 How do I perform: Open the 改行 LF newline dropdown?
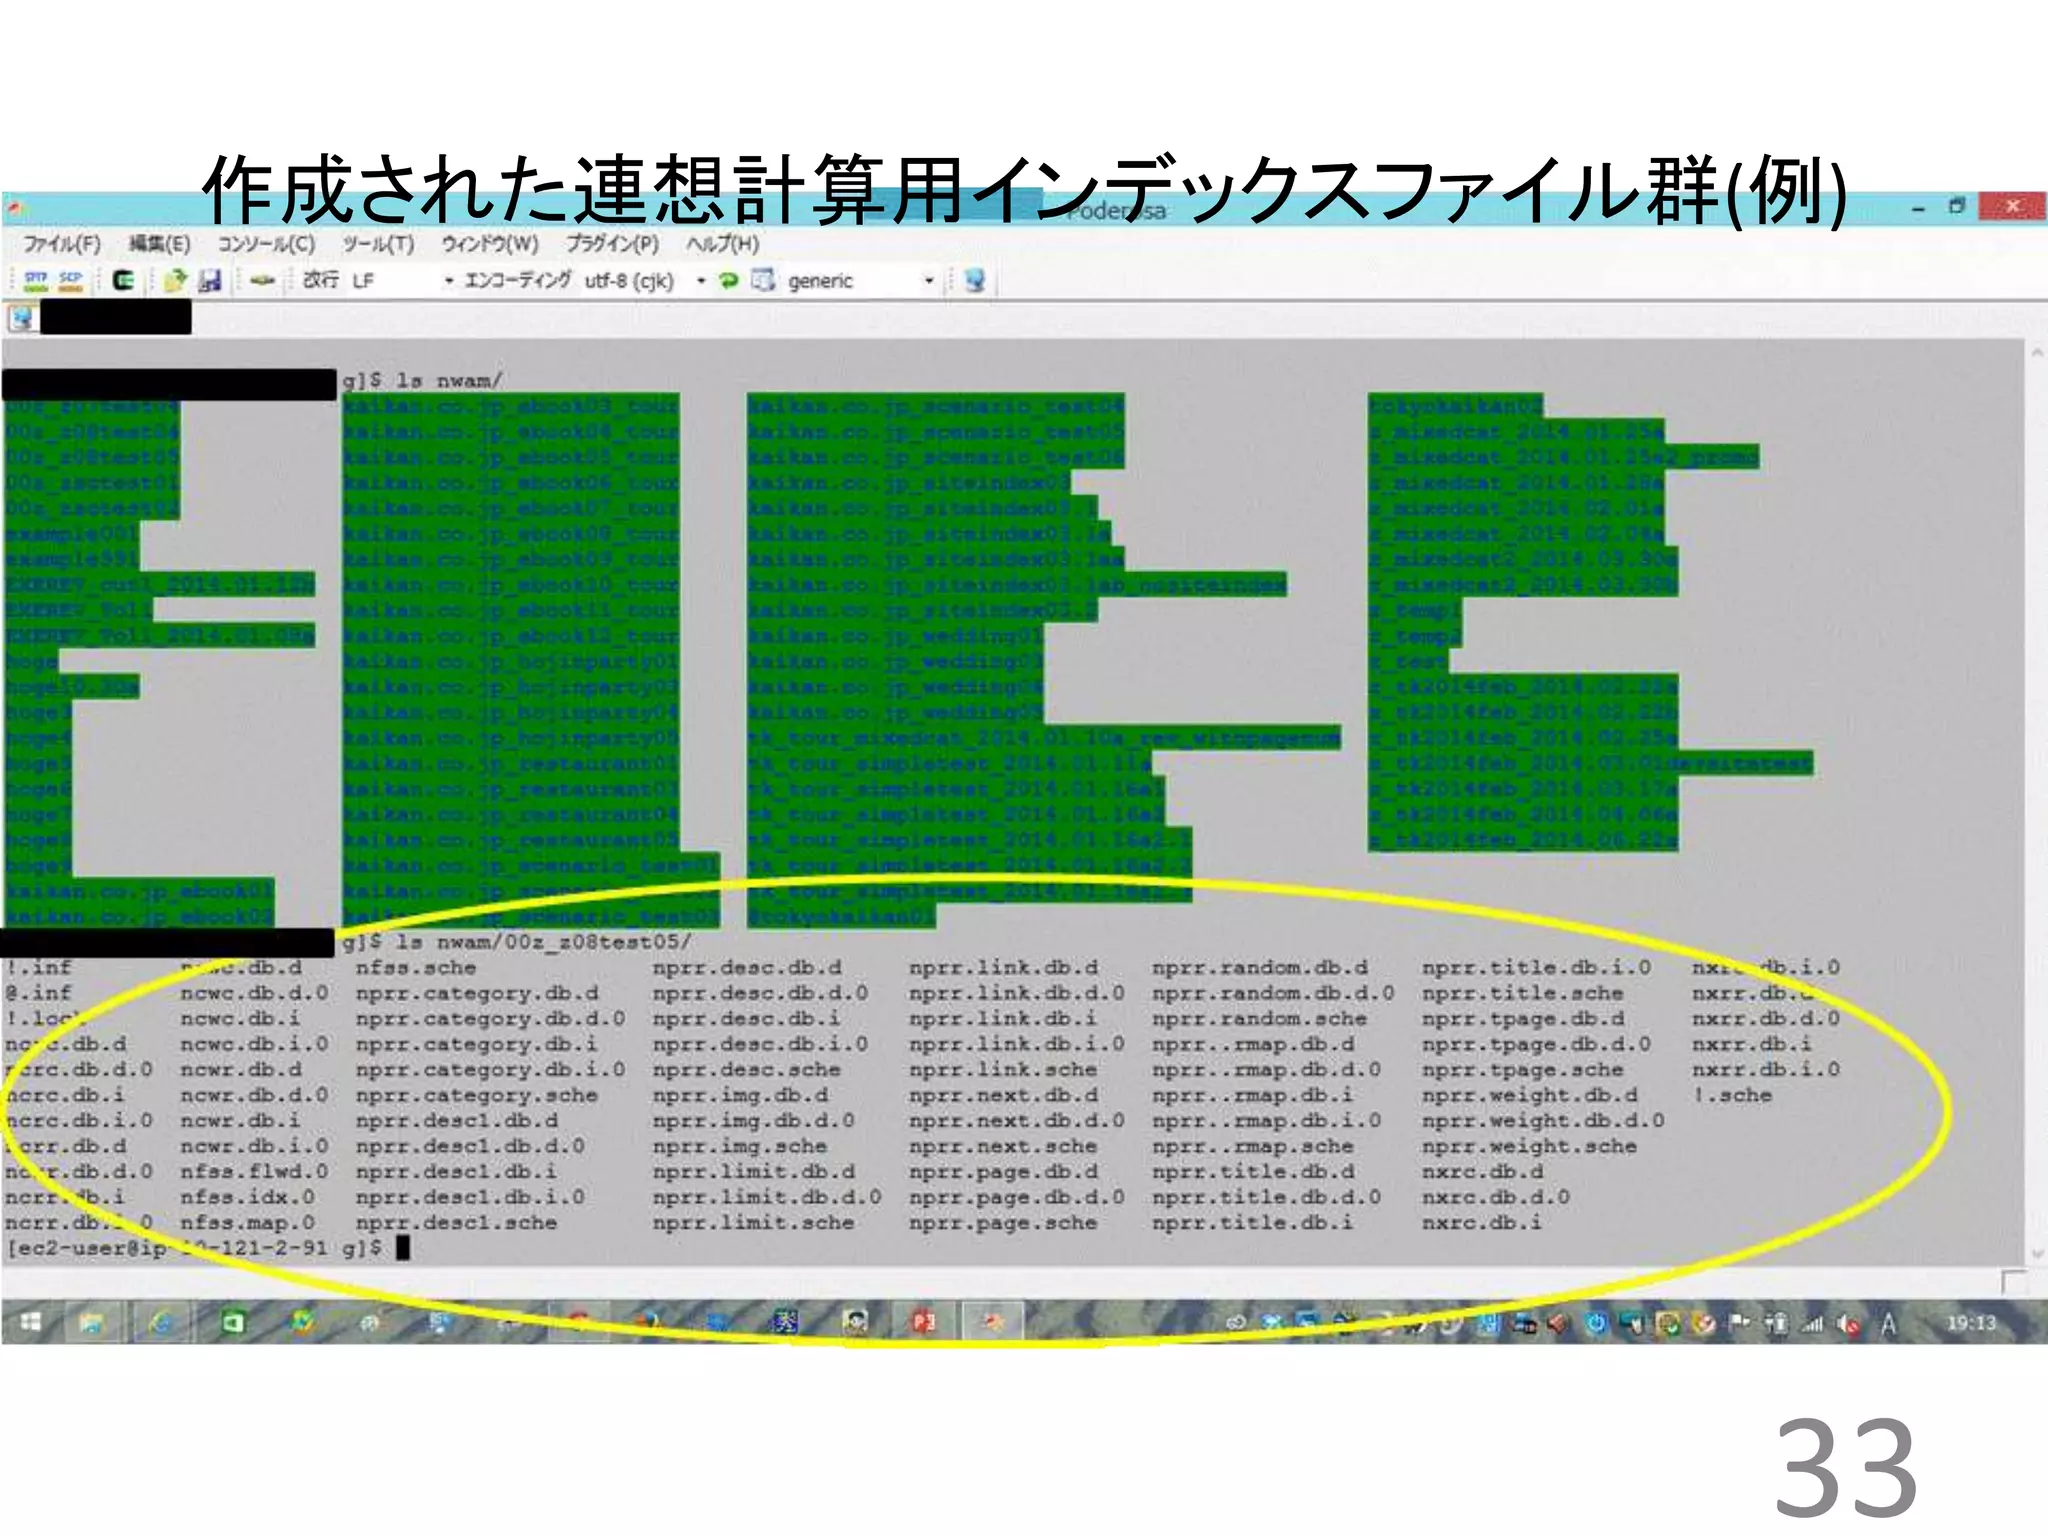click(448, 281)
